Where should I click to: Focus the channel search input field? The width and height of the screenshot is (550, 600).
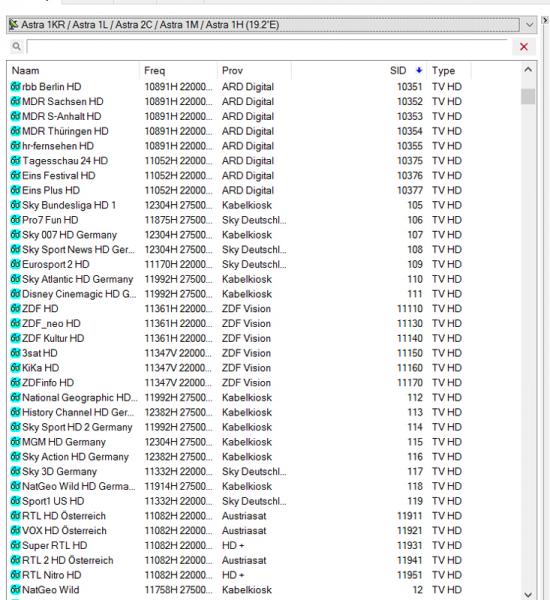pyautogui.click(x=268, y=47)
